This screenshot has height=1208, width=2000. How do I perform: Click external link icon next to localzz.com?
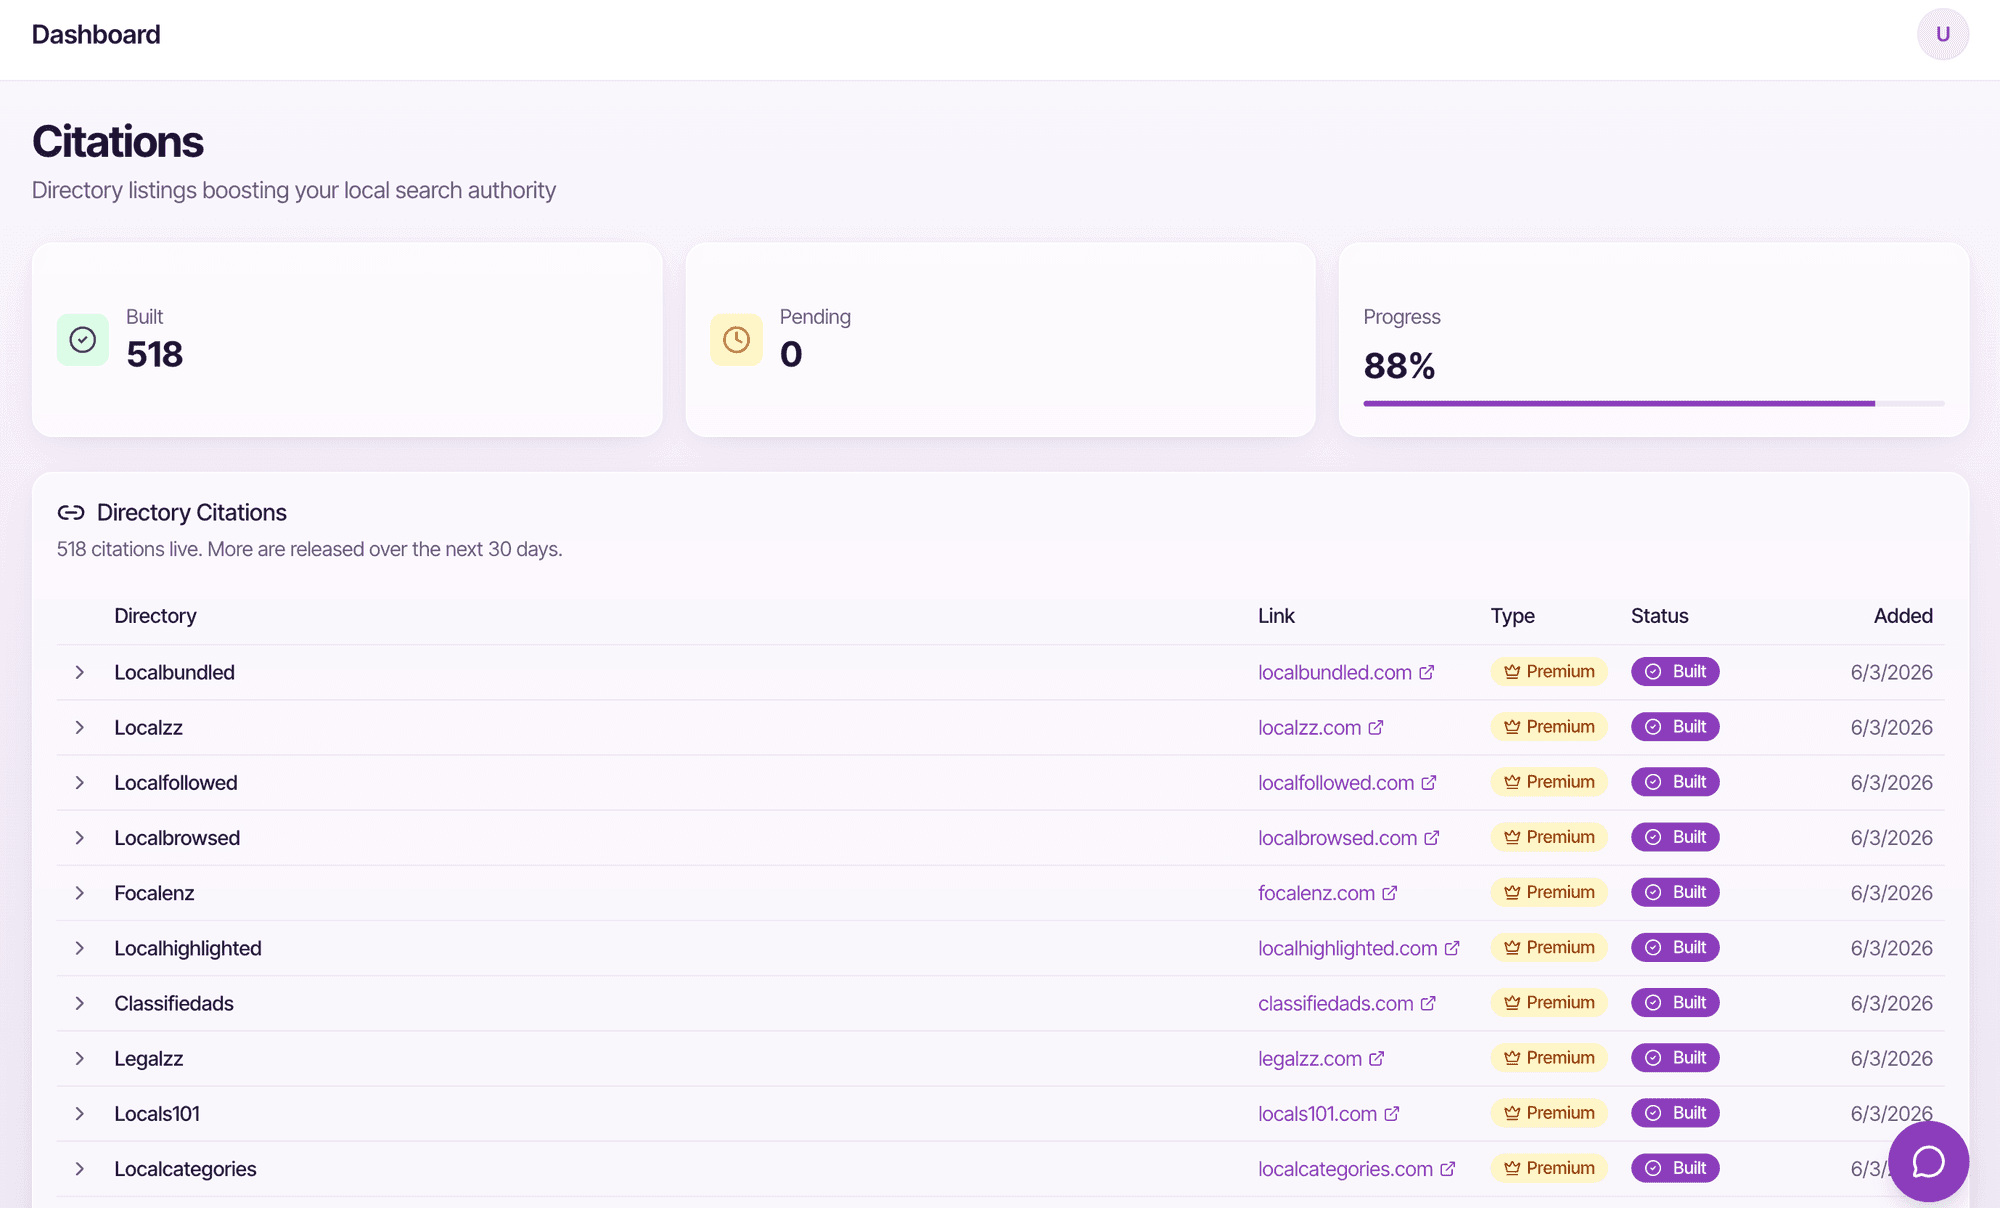pos(1376,727)
